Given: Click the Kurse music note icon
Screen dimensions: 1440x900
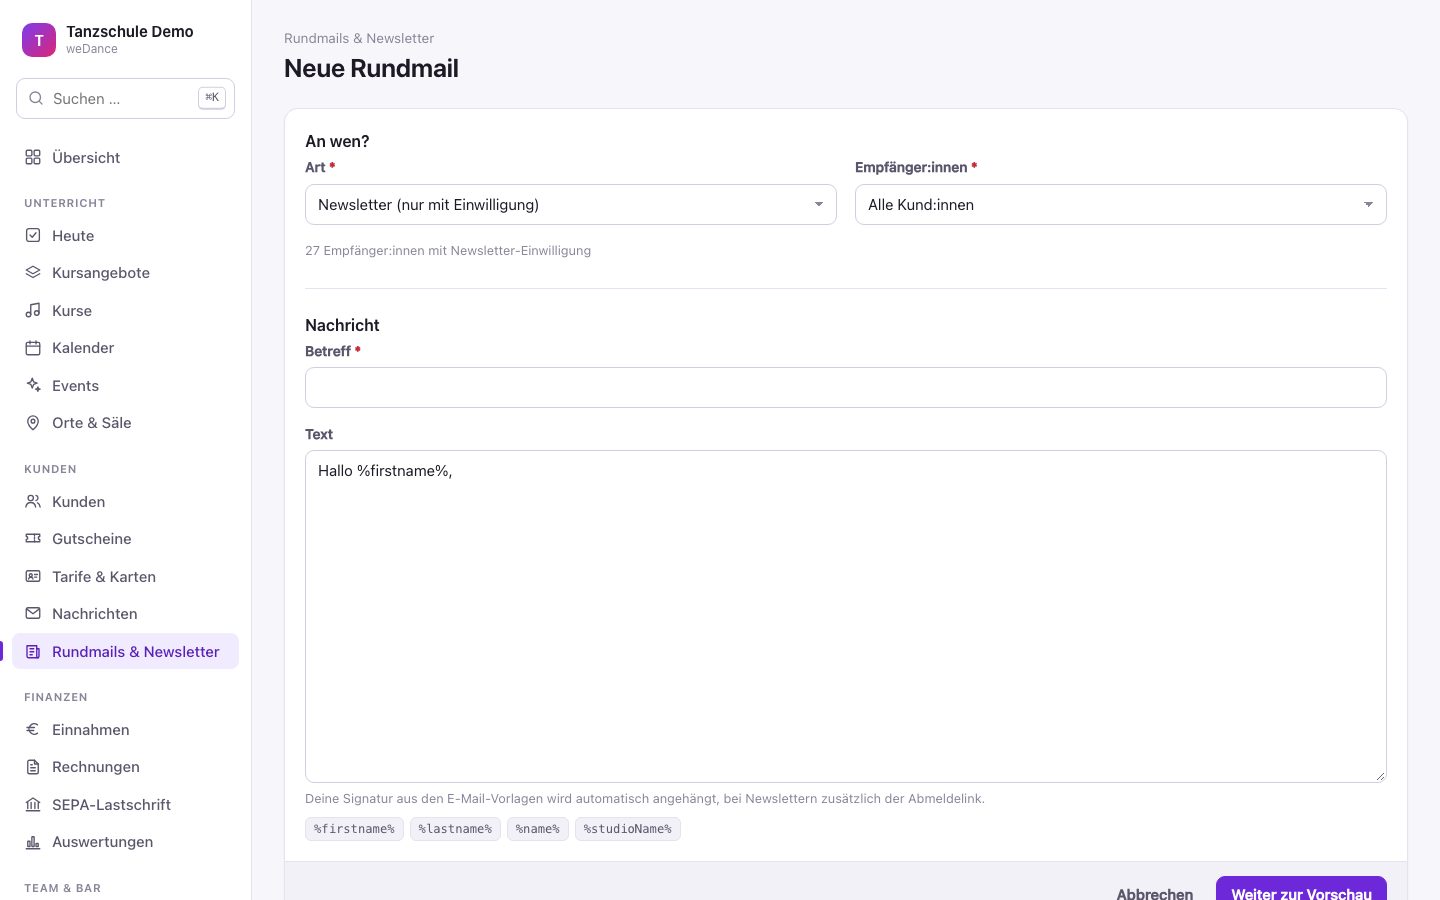Looking at the screenshot, I should [33, 310].
